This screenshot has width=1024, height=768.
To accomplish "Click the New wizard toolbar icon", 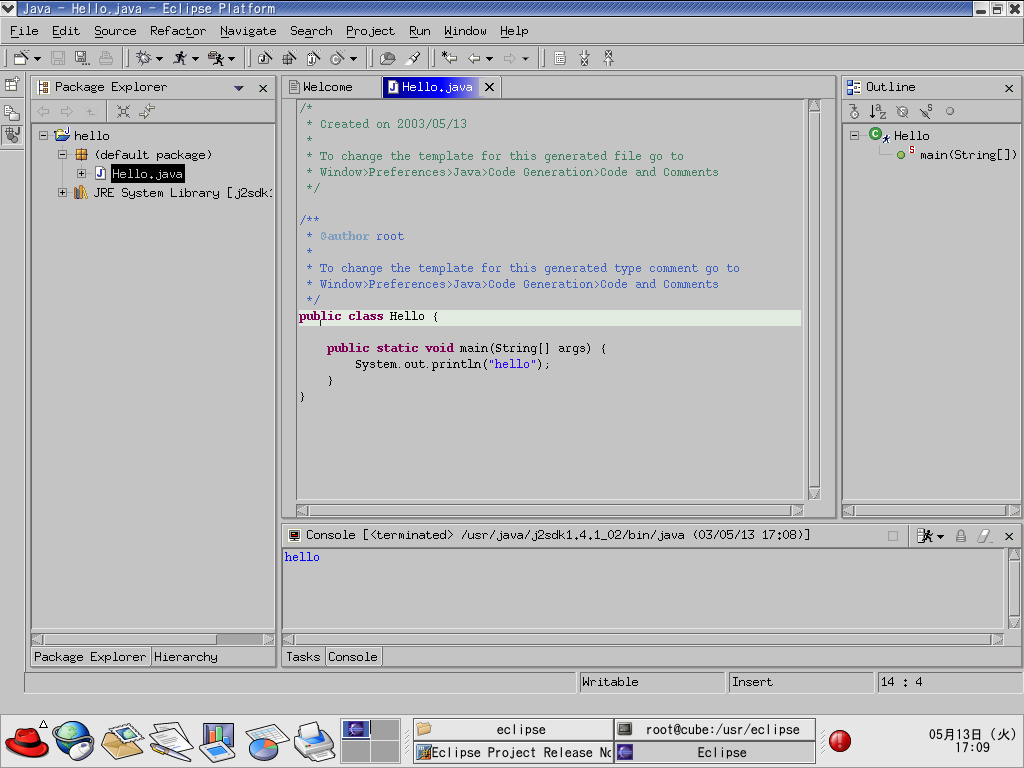I will point(21,58).
